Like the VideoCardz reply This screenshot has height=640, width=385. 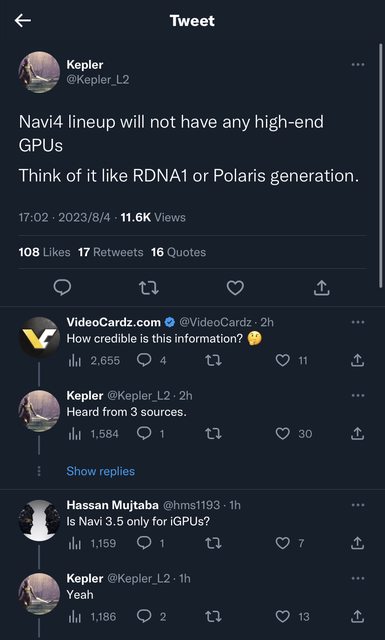pyautogui.click(x=283, y=360)
